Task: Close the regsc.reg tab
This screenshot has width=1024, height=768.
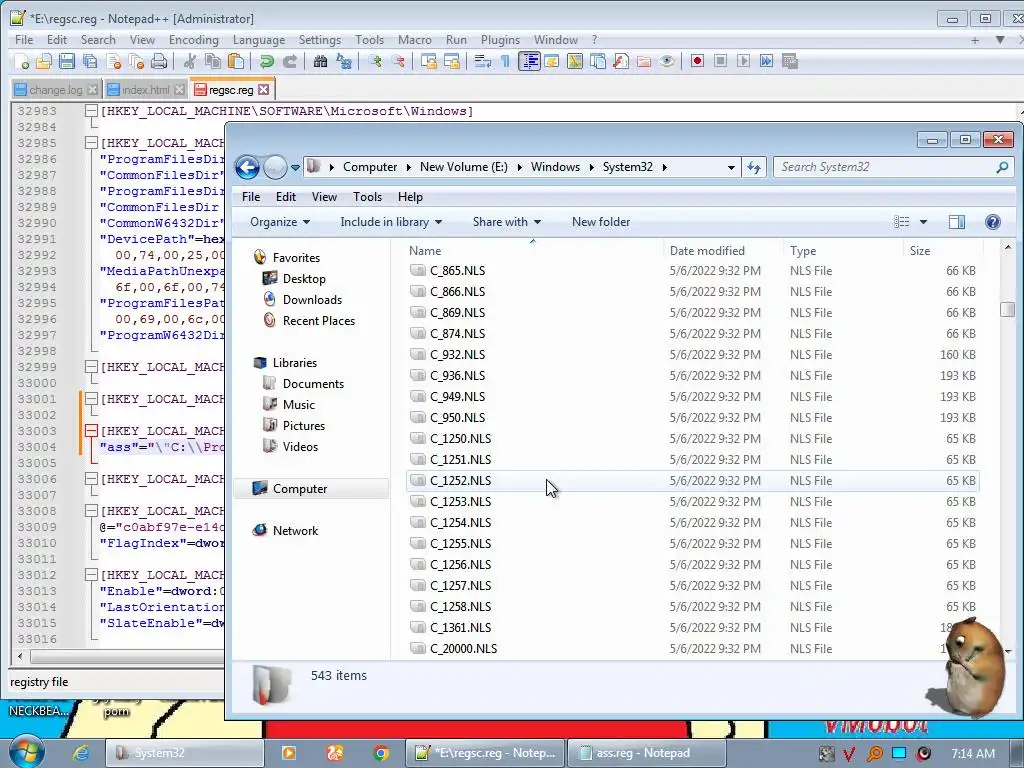Action: click(x=263, y=89)
